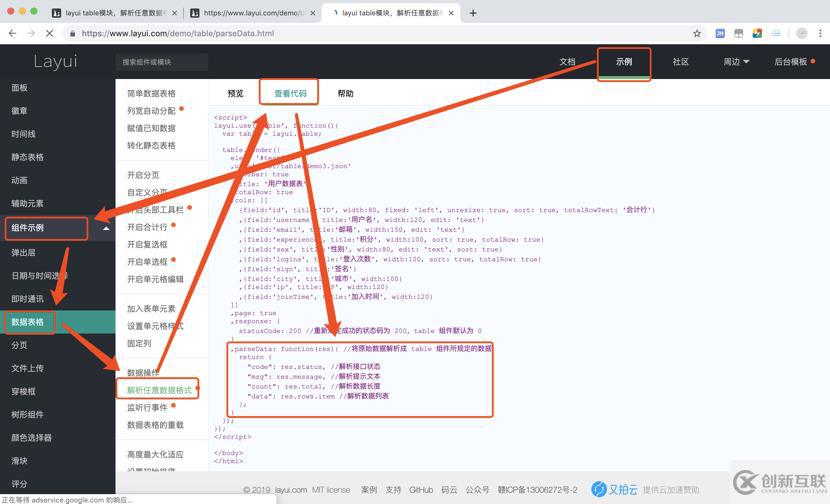Click the Layui logo
Image resolution: width=830 pixels, height=504 pixels.
[56, 61]
